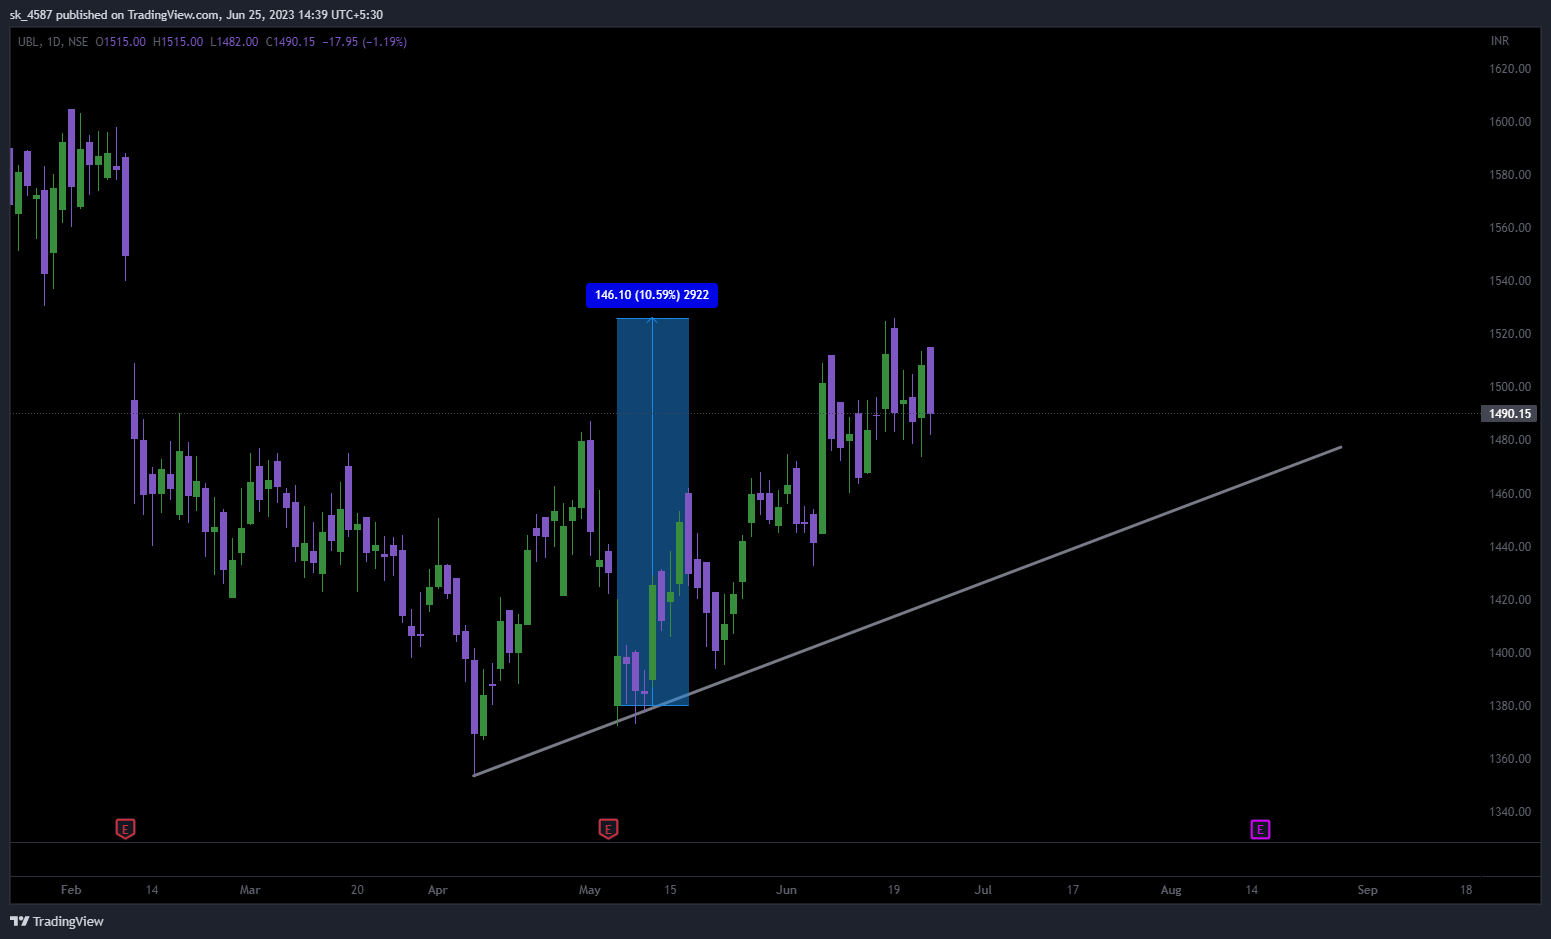Click the Aug label on time axis
Screen dimensions: 1551x939
click(x=1171, y=890)
